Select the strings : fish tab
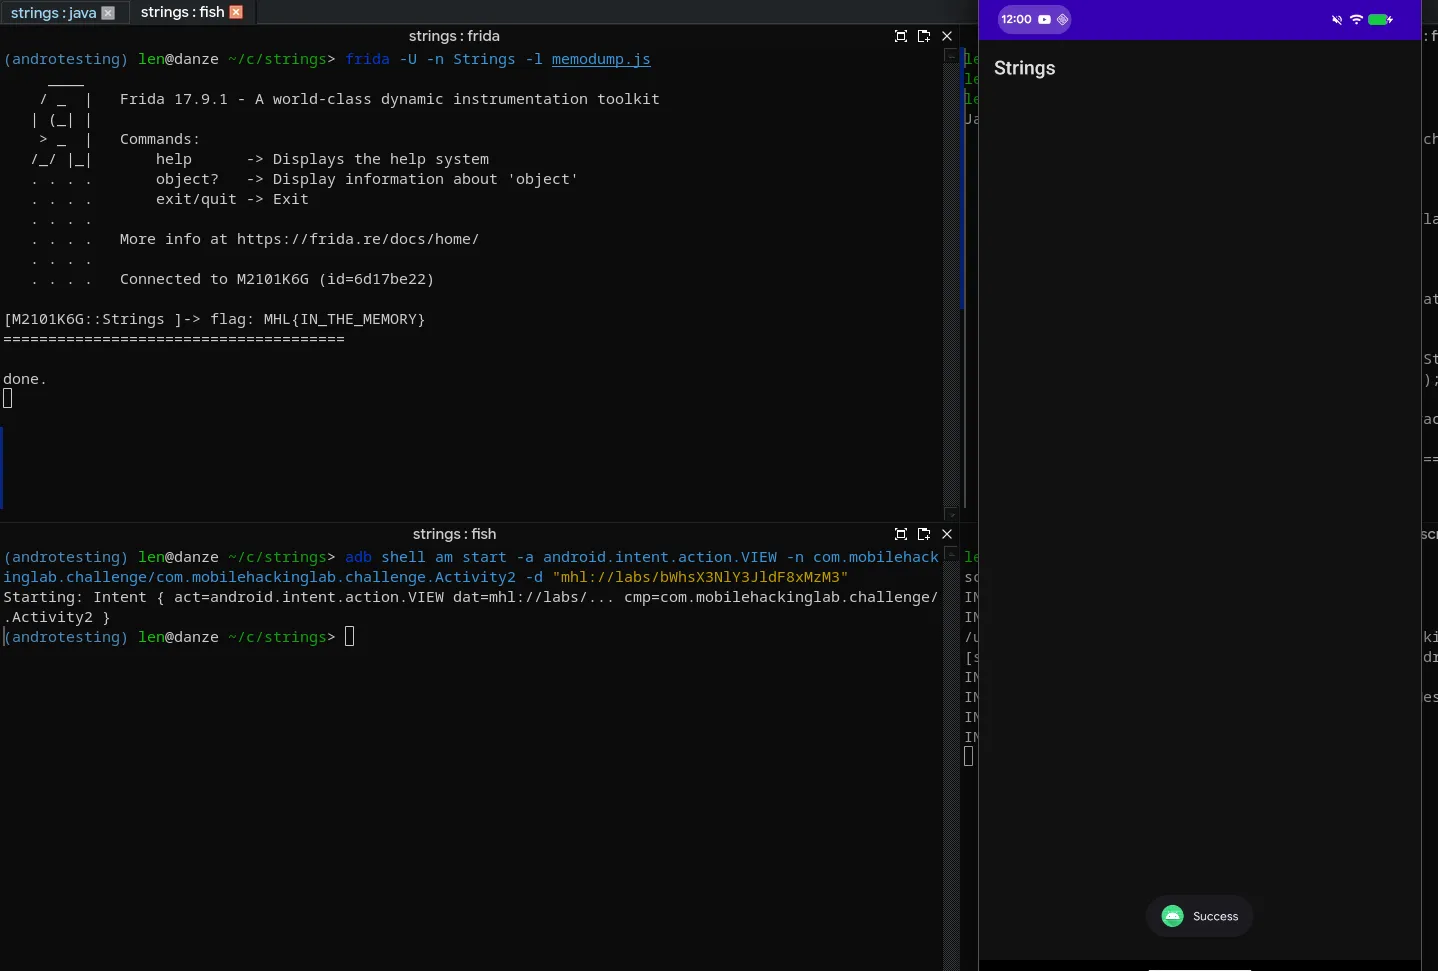Screen dimensions: 1438x971 pos(182,12)
